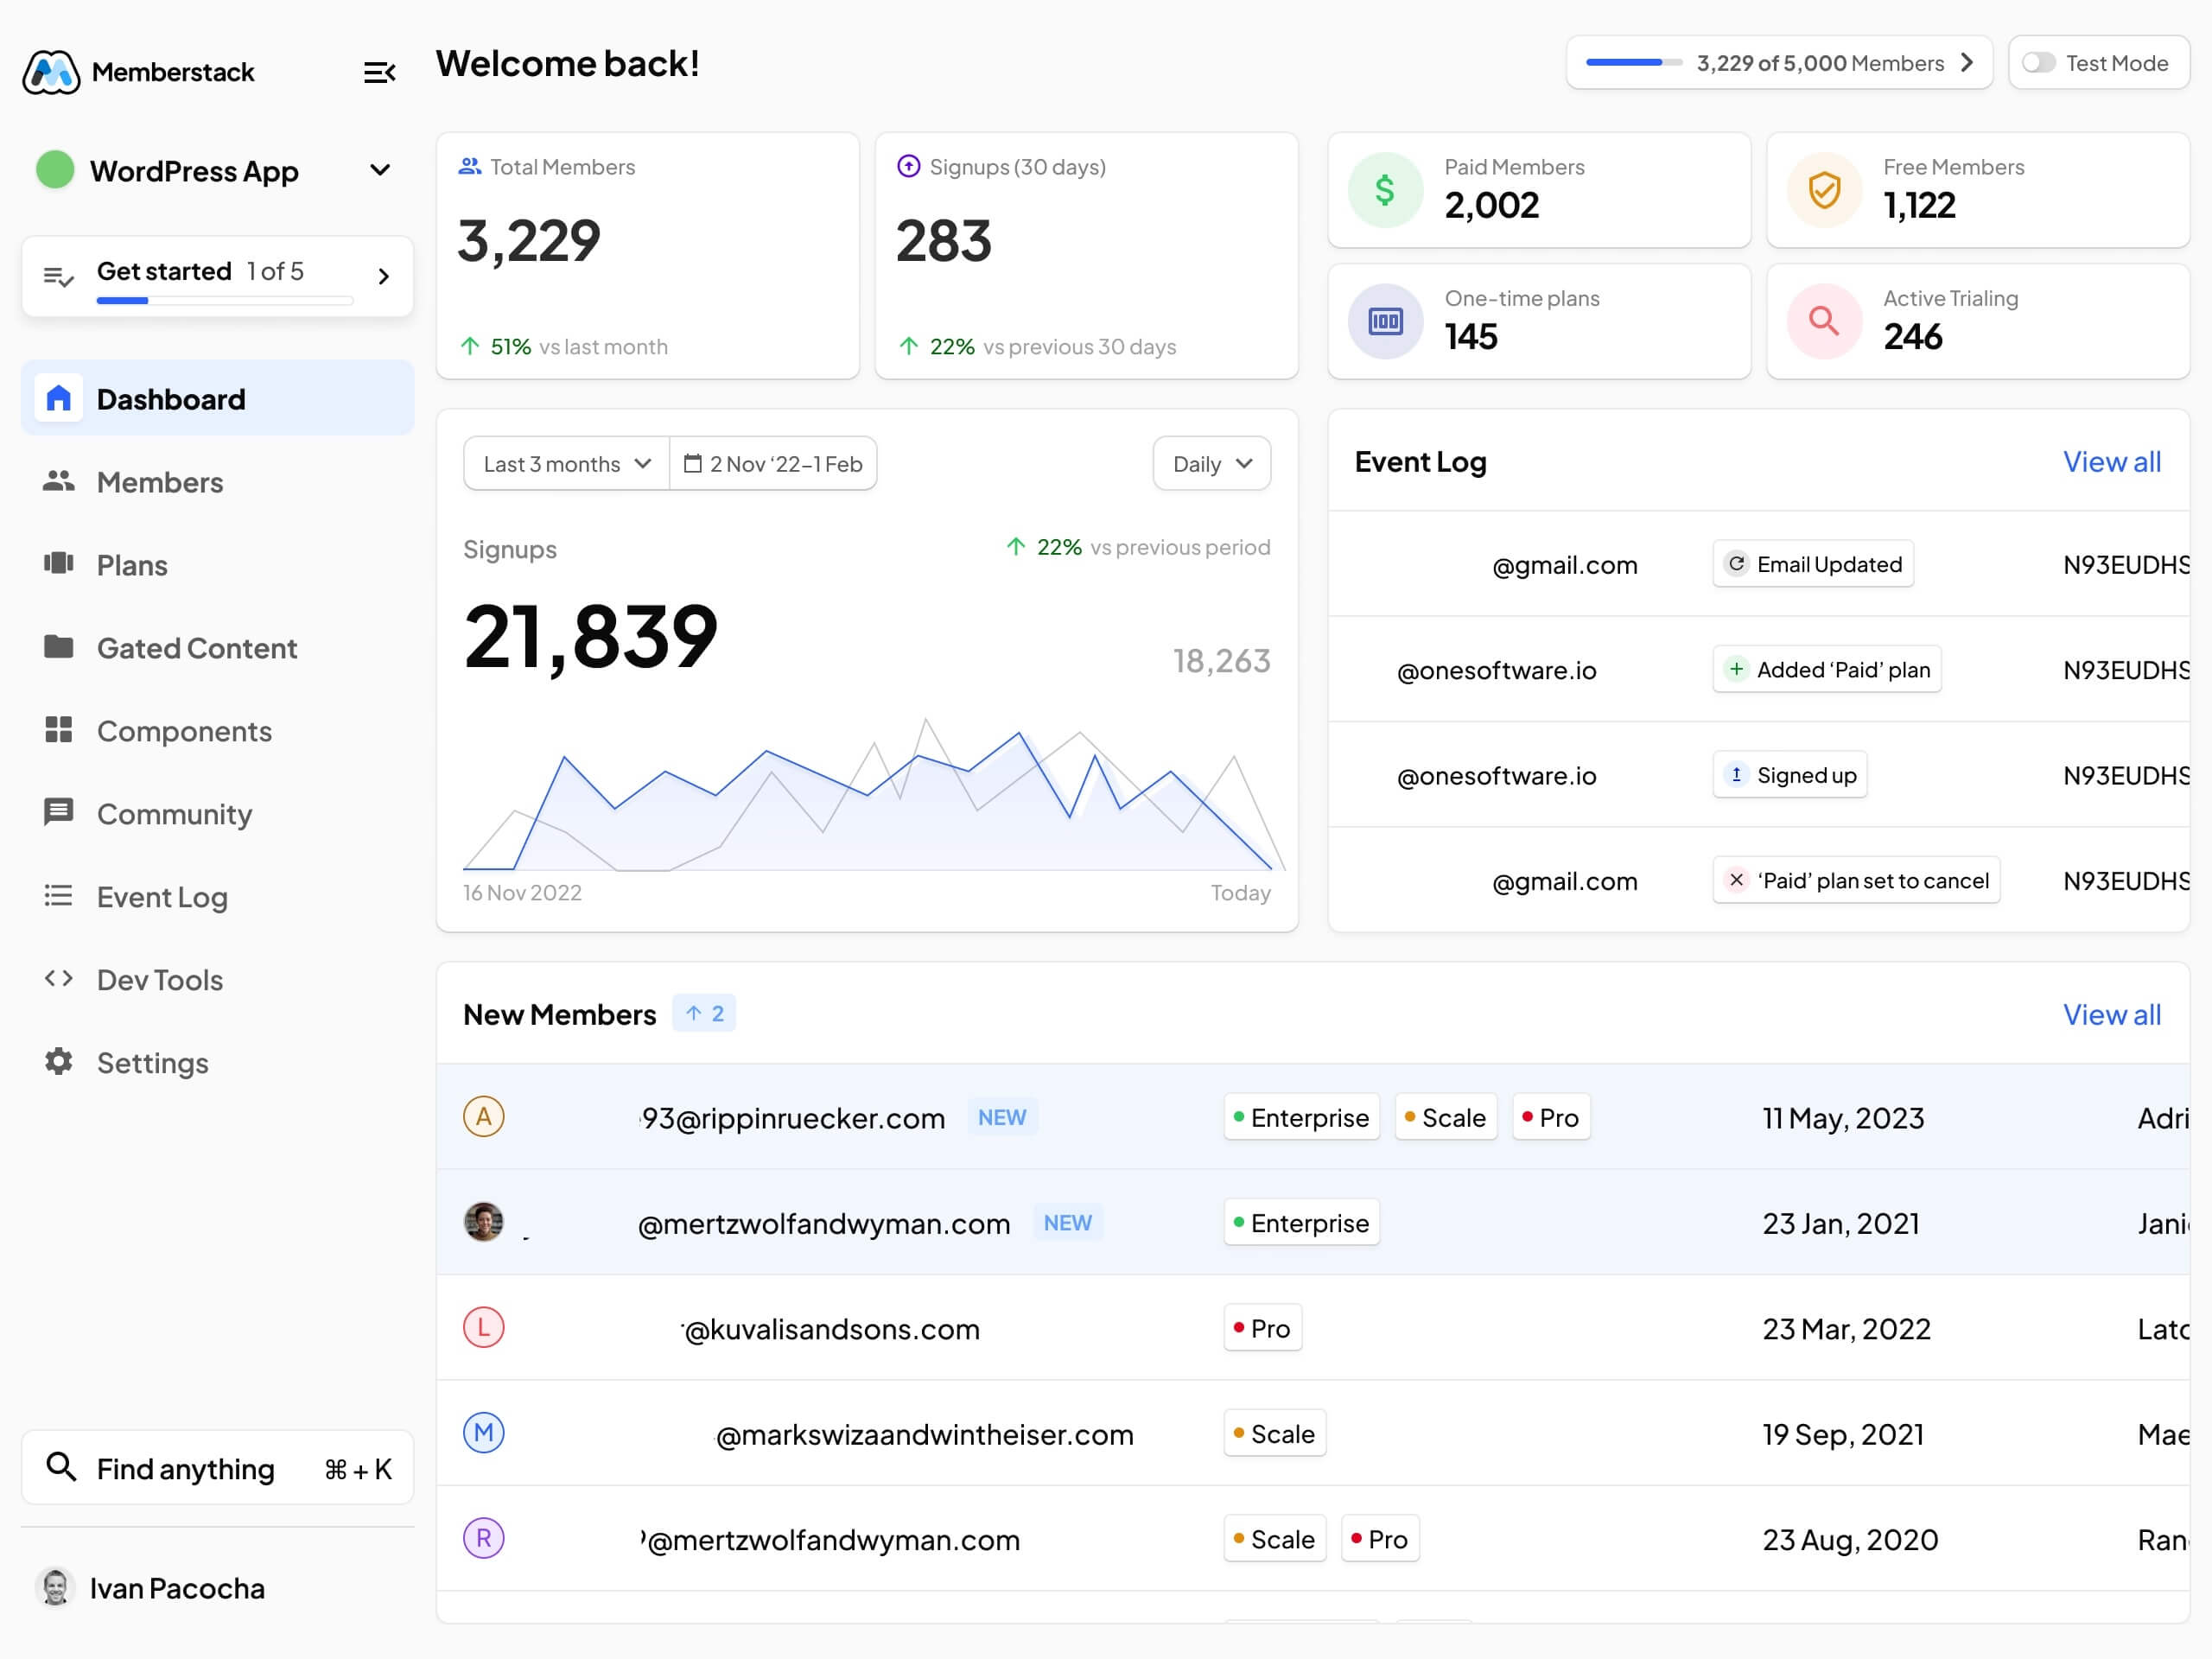Image resolution: width=2212 pixels, height=1659 pixels.
Task: Enable the Test Mode toggle
Action: [2038, 63]
